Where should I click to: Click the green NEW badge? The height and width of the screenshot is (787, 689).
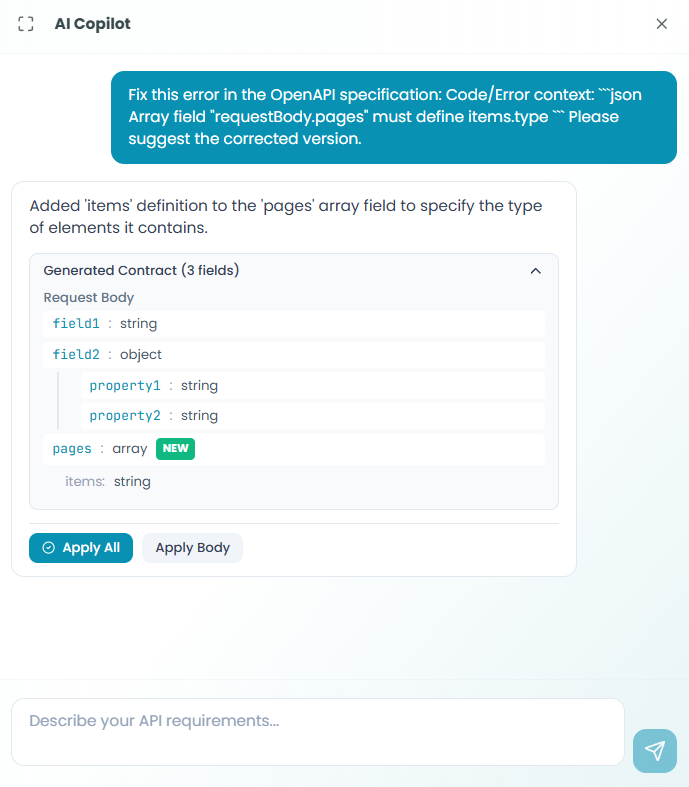click(175, 449)
